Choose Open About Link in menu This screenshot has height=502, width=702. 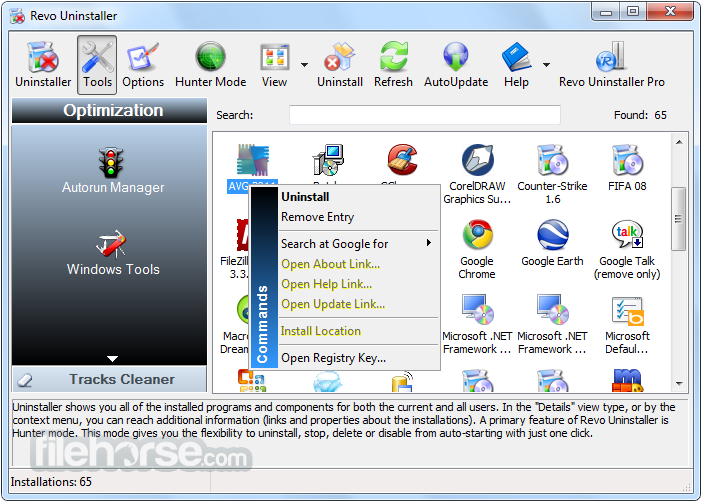click(x=358, y=264)
